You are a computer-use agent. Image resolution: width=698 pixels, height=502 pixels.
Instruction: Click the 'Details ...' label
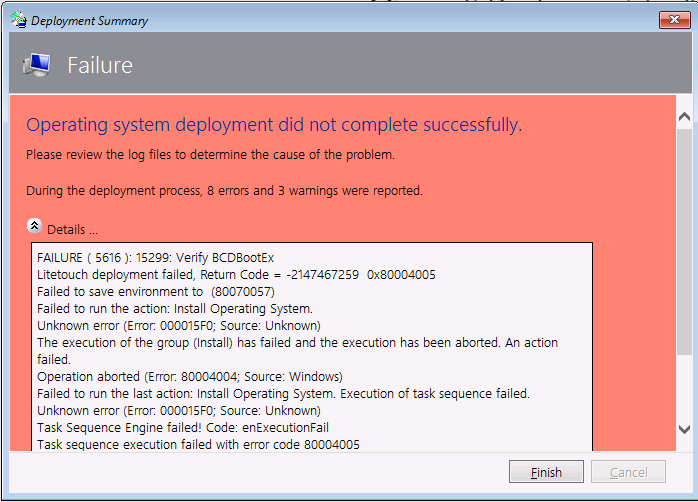click(73, 229)
